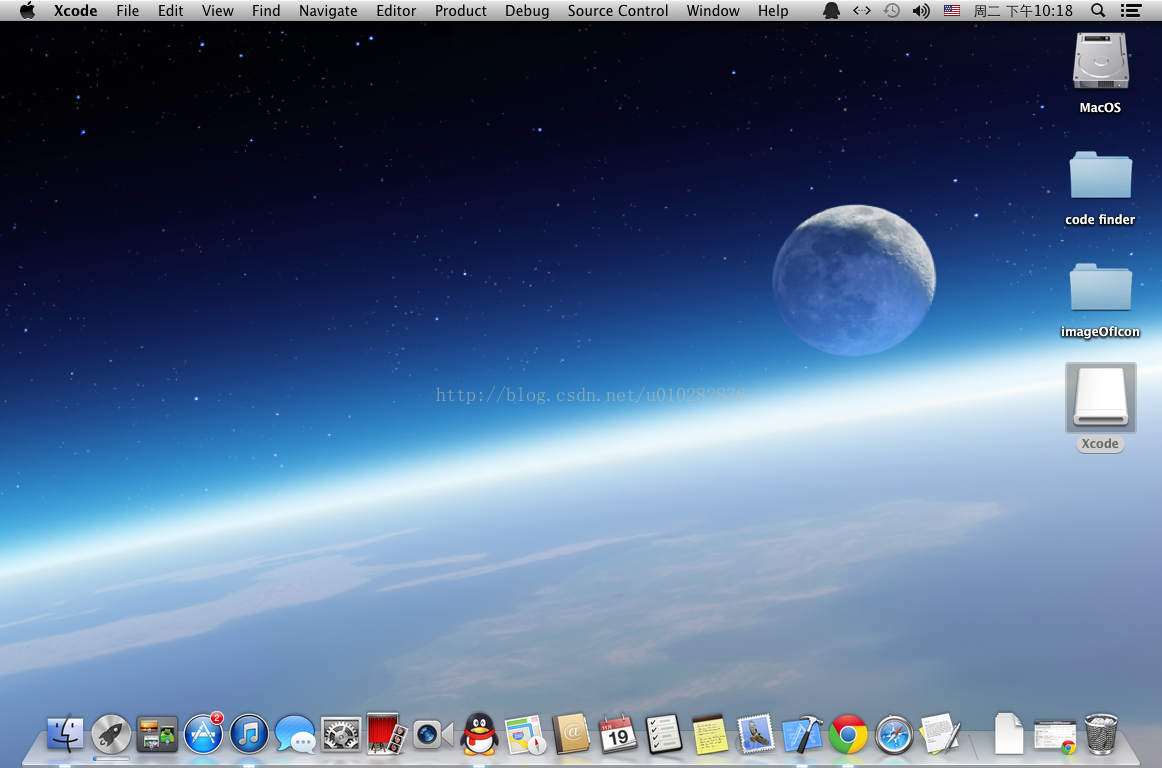Select the MacOS hard drive on desktop
The height and width of the screenshot is (768, 1162).
pos(1100,62)
